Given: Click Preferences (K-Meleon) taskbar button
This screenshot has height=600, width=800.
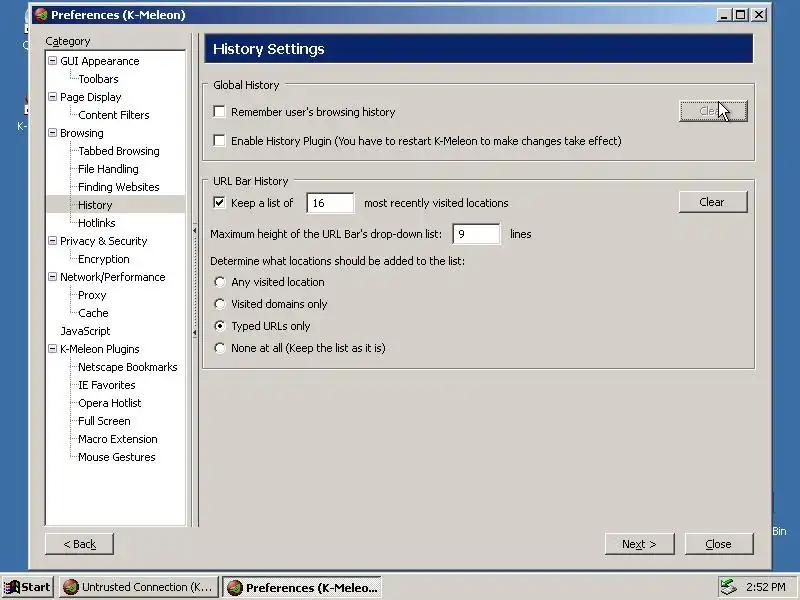Looking at the screenshot, I should tap(302, 587).
